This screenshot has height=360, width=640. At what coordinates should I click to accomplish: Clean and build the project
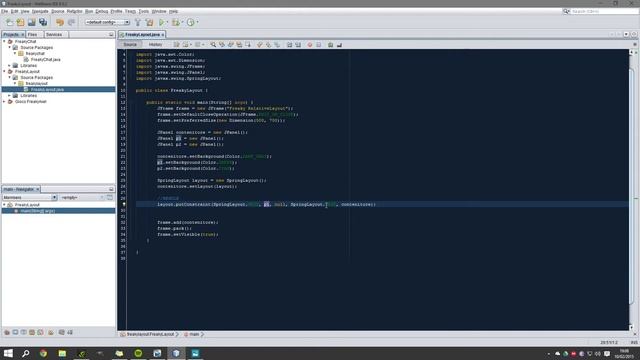[149, 22]
